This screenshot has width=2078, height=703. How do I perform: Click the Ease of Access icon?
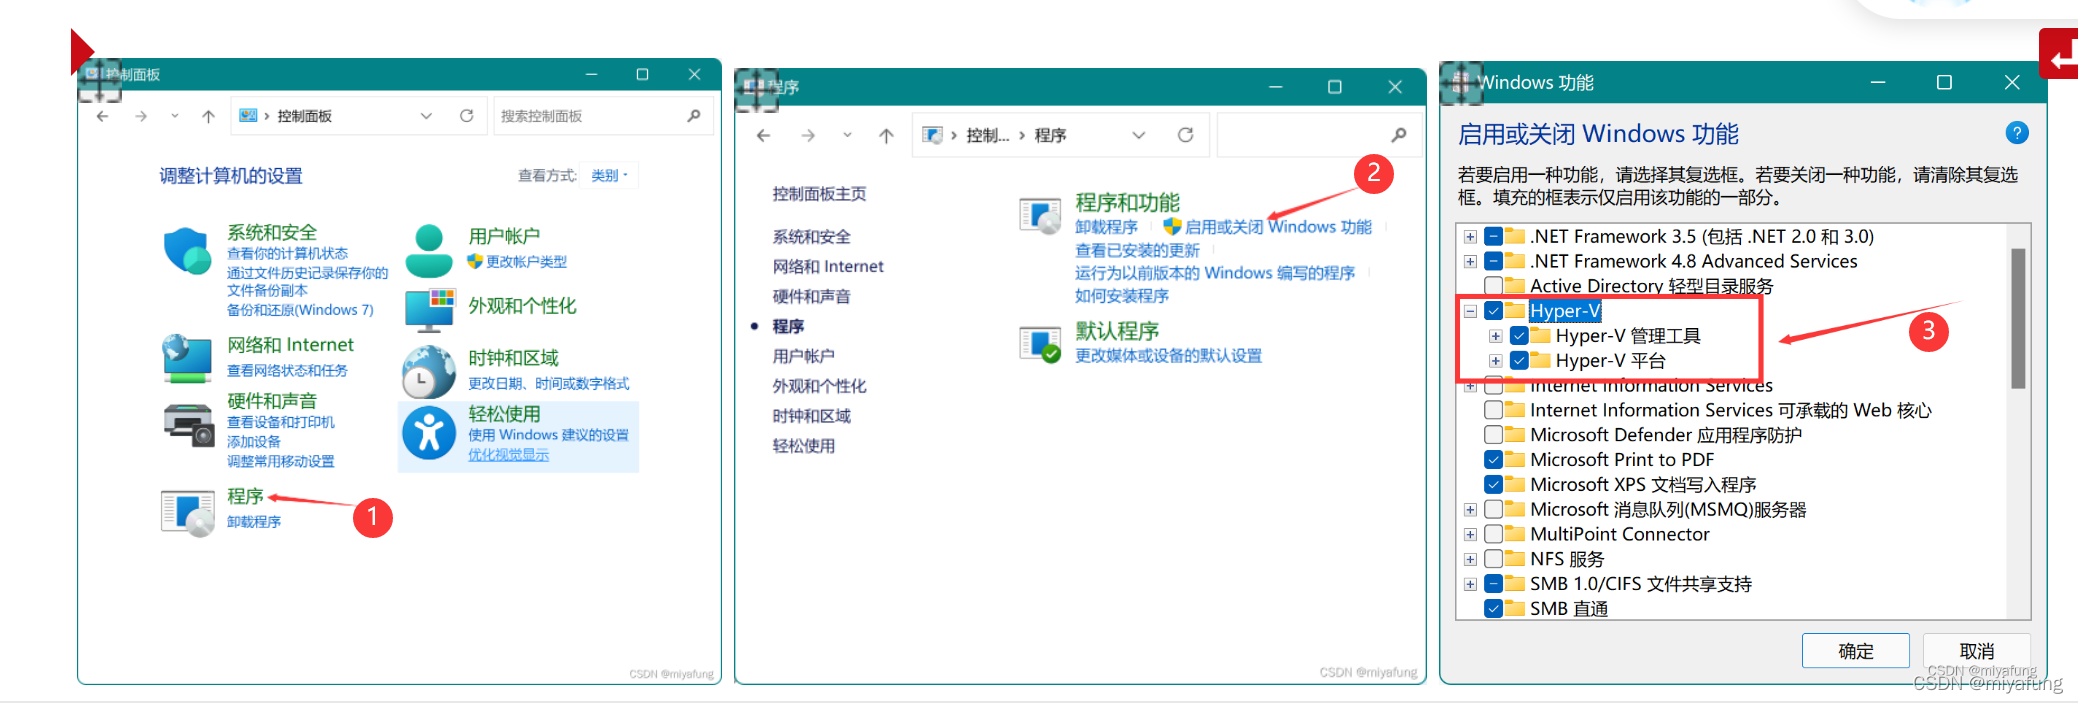(429, 434)
